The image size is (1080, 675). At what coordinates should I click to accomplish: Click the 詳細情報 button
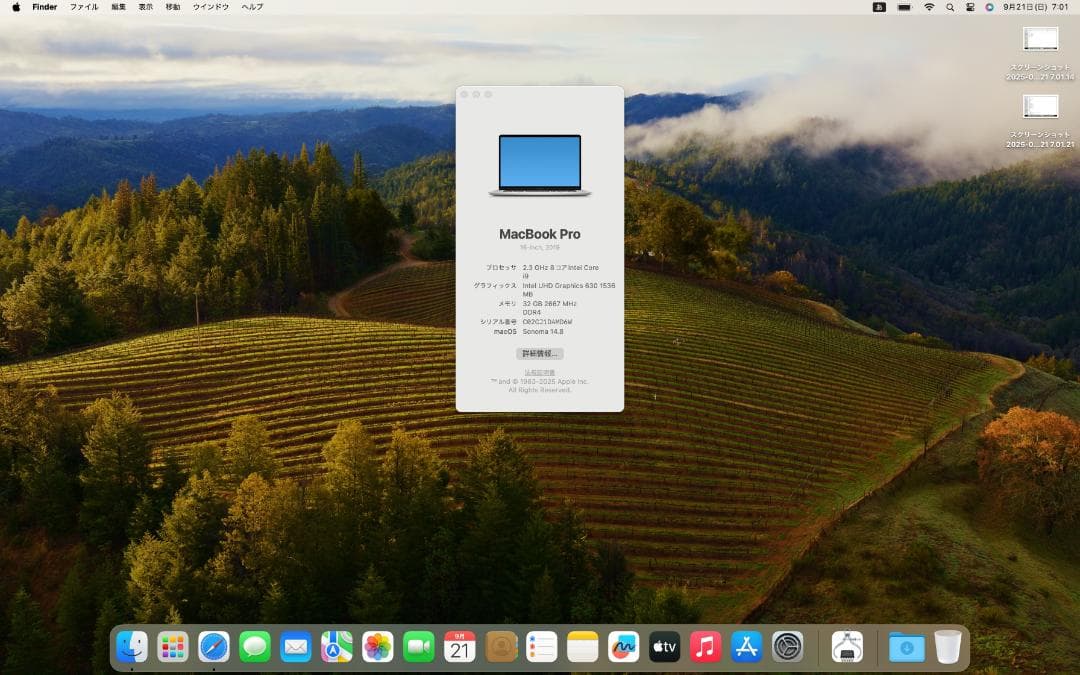click(541, 353)
